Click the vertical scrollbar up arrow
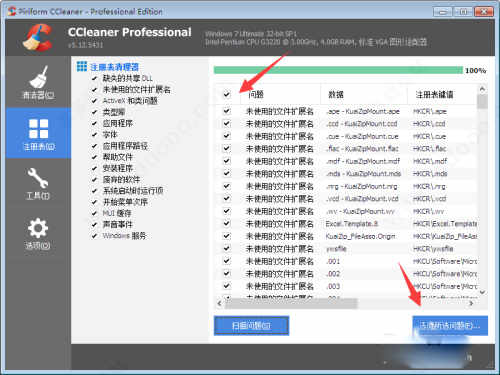Image resolution: width=500 pixels, height=375 pixels. click(482, 89)
